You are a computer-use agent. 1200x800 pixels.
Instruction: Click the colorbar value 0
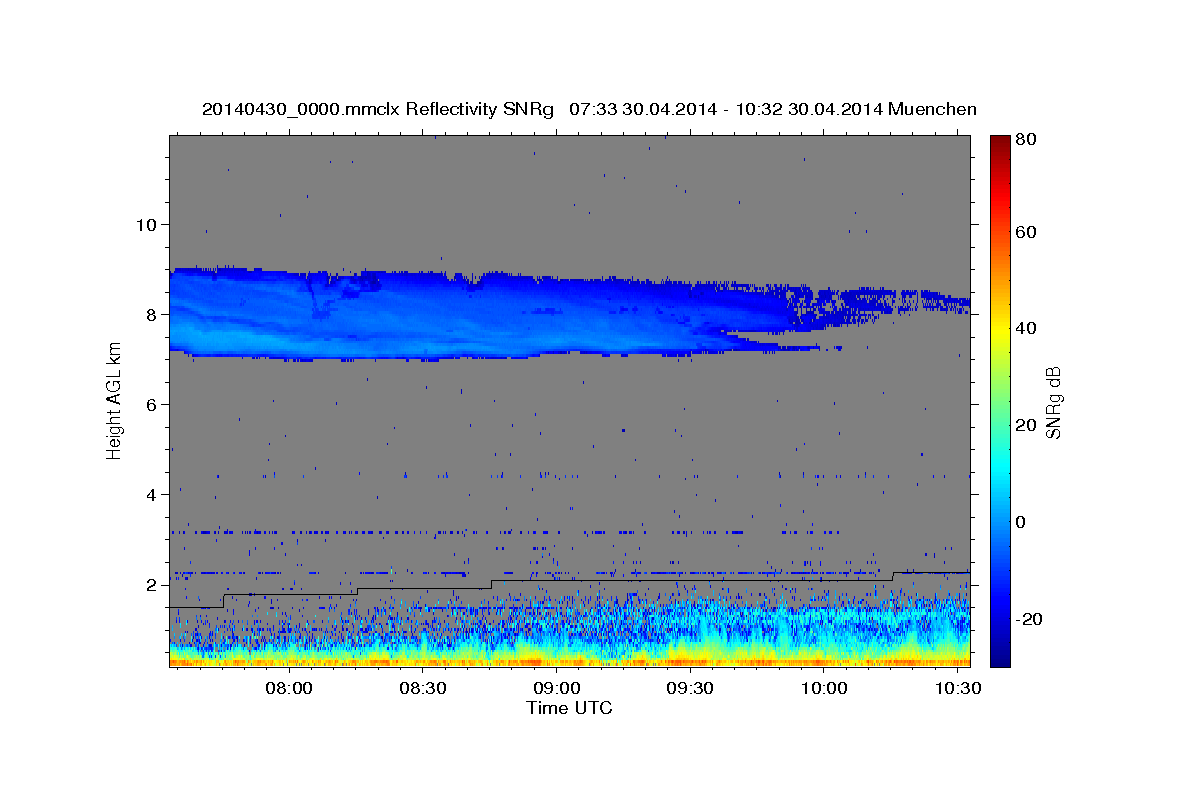(1021, 522)
